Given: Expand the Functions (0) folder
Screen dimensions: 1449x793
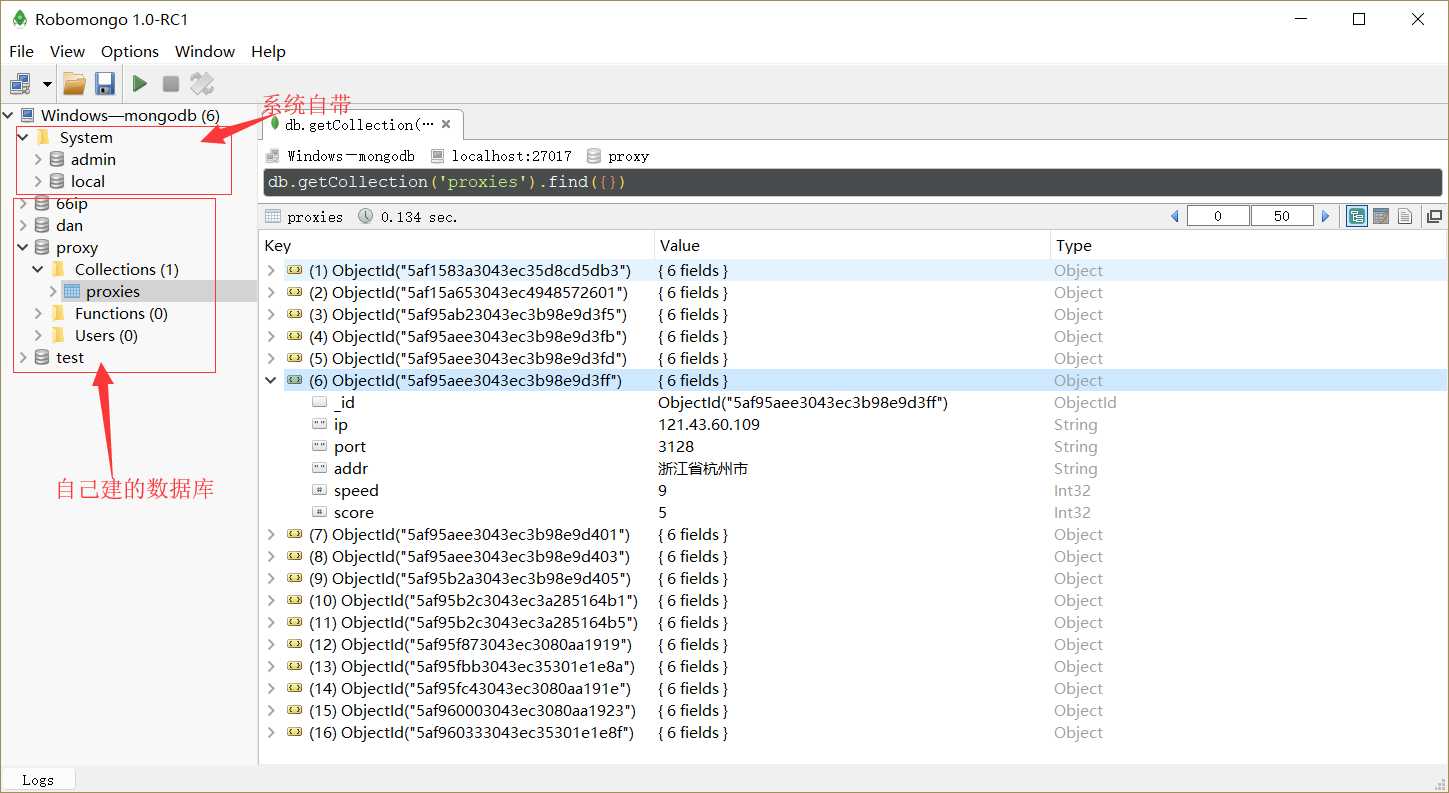Looking at the screenshot, I should (38, 314).
